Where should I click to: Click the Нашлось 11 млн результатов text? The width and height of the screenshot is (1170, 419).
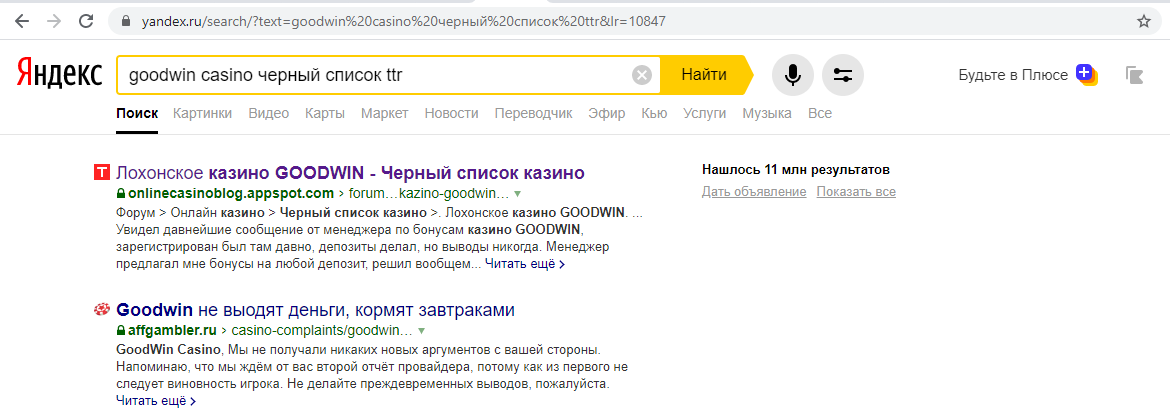(x=795, y=169)
